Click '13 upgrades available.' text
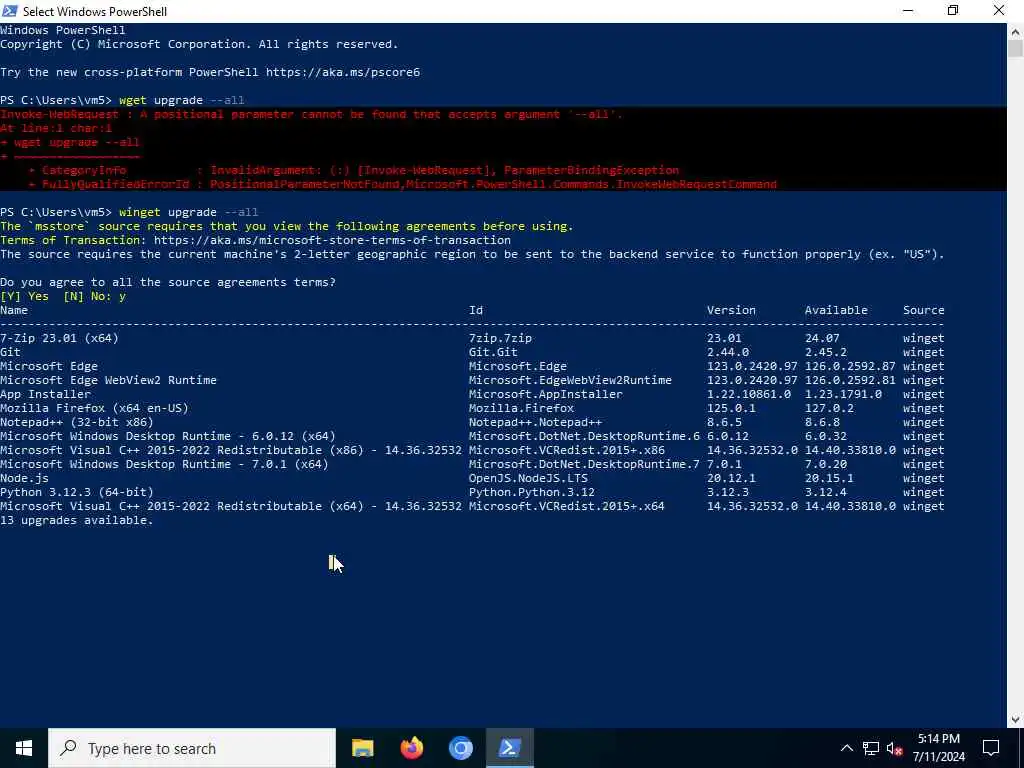 click(x=76, y=520)
